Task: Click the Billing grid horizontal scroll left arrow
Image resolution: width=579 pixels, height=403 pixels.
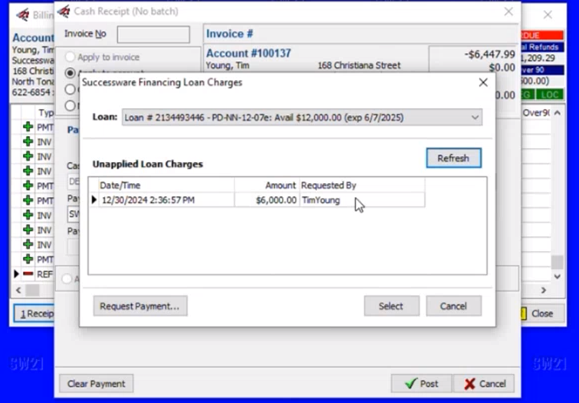Action: [18, 290]
